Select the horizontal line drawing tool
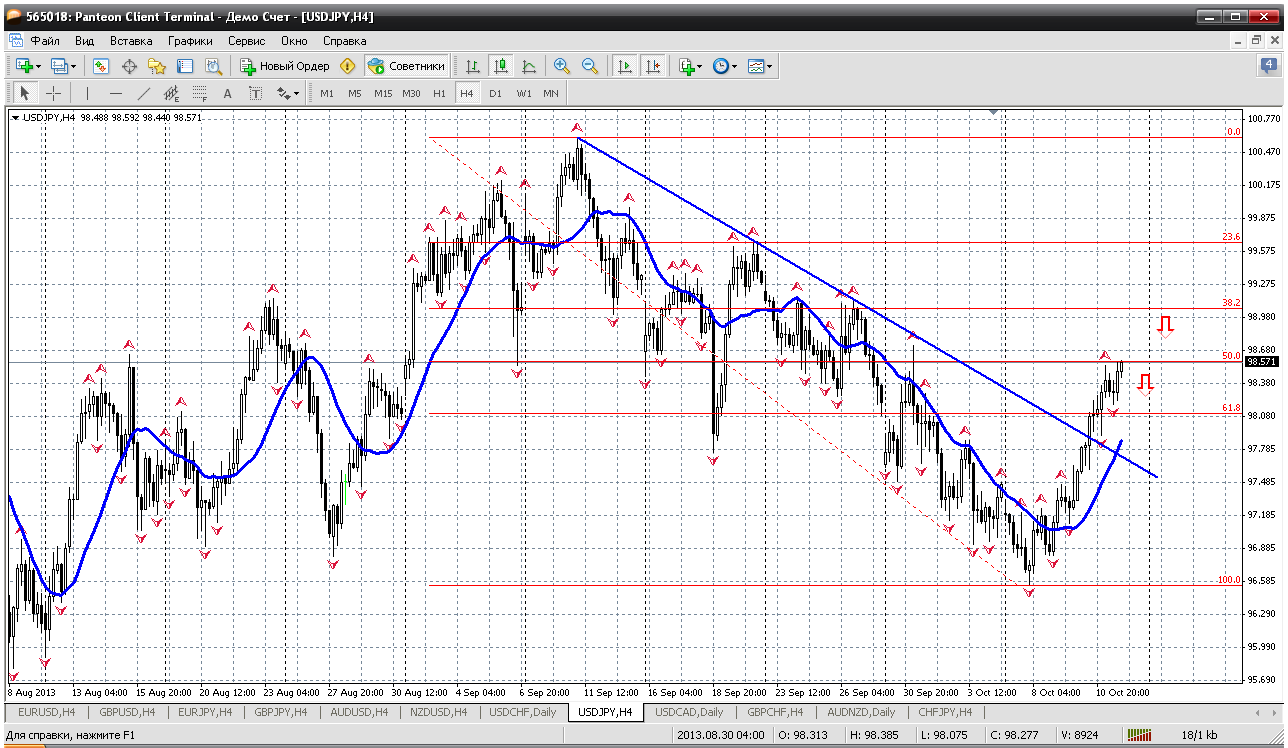This screenshot has width=1288, height=748. coord(115,93)
